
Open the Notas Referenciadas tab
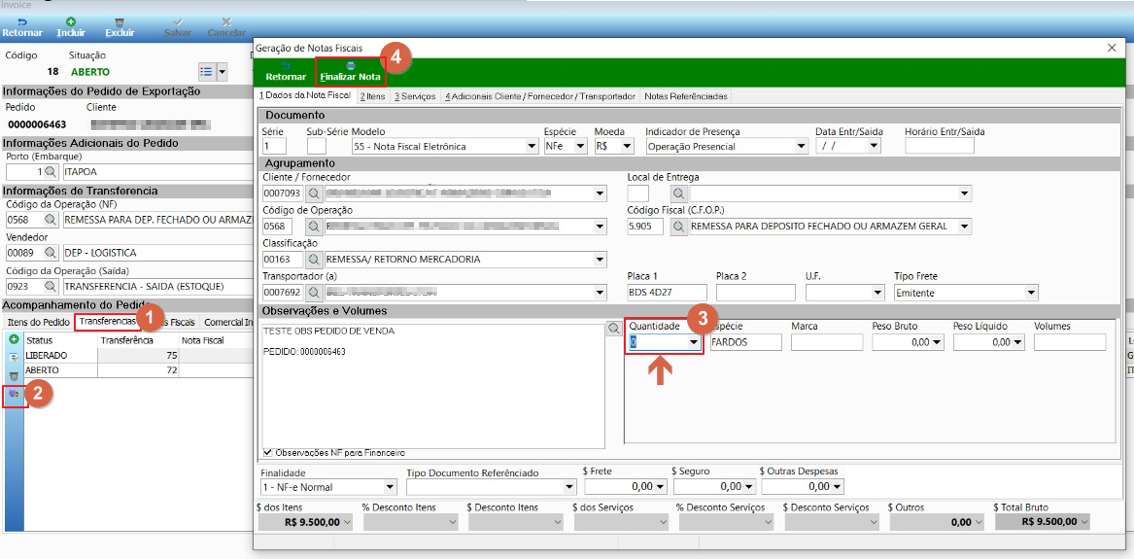tap(686, 95)
